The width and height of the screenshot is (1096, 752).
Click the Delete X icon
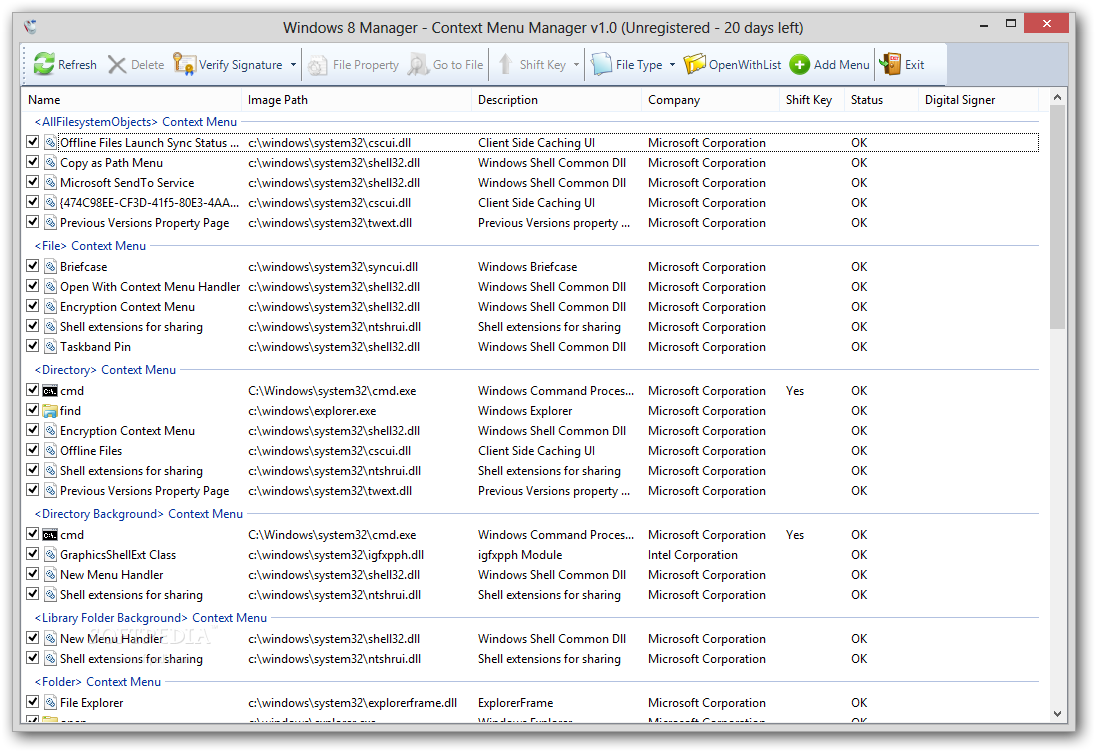click(117, 65)
